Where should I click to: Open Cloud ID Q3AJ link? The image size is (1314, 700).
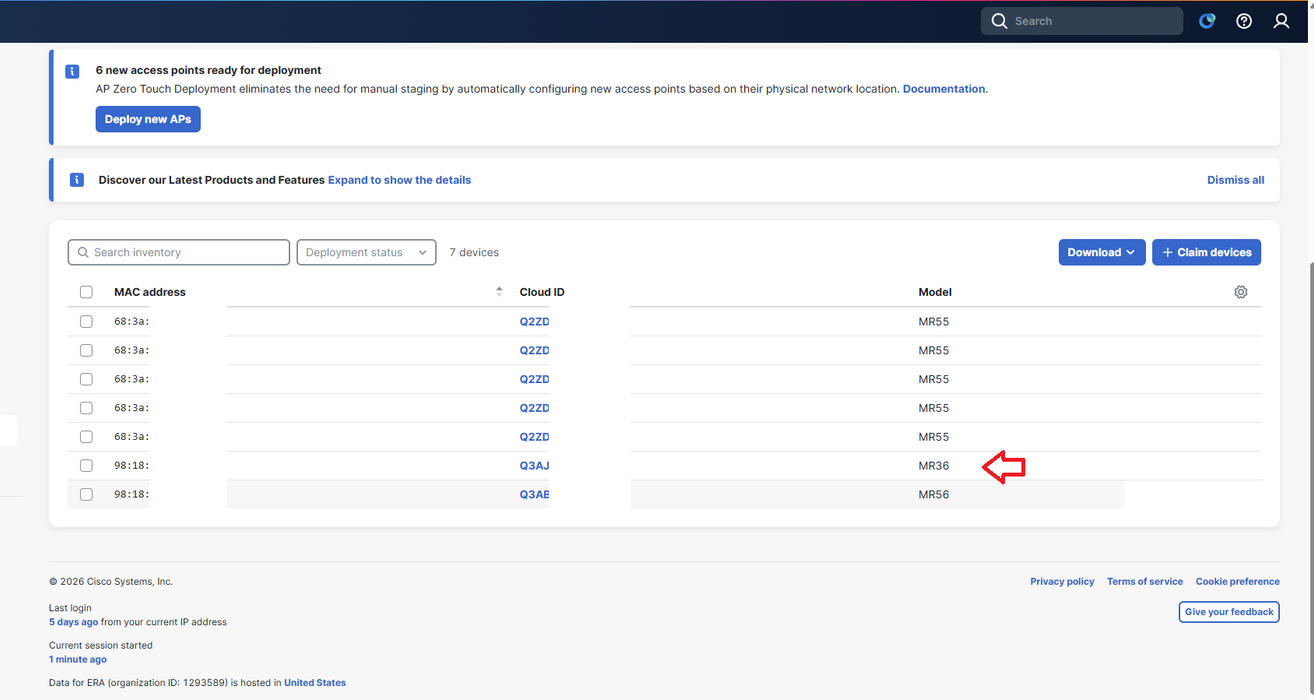tap(534, 466)
